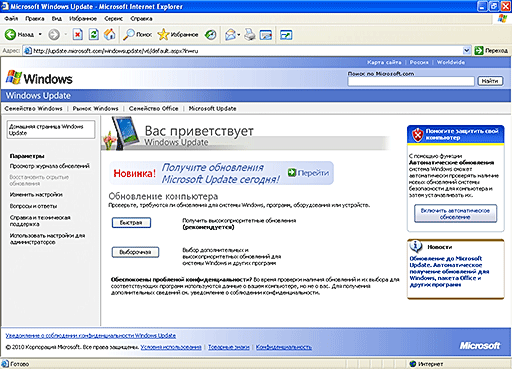Stop page loading with the red X icon
Viewport: 512px width, 369px height.
(78, 34)
